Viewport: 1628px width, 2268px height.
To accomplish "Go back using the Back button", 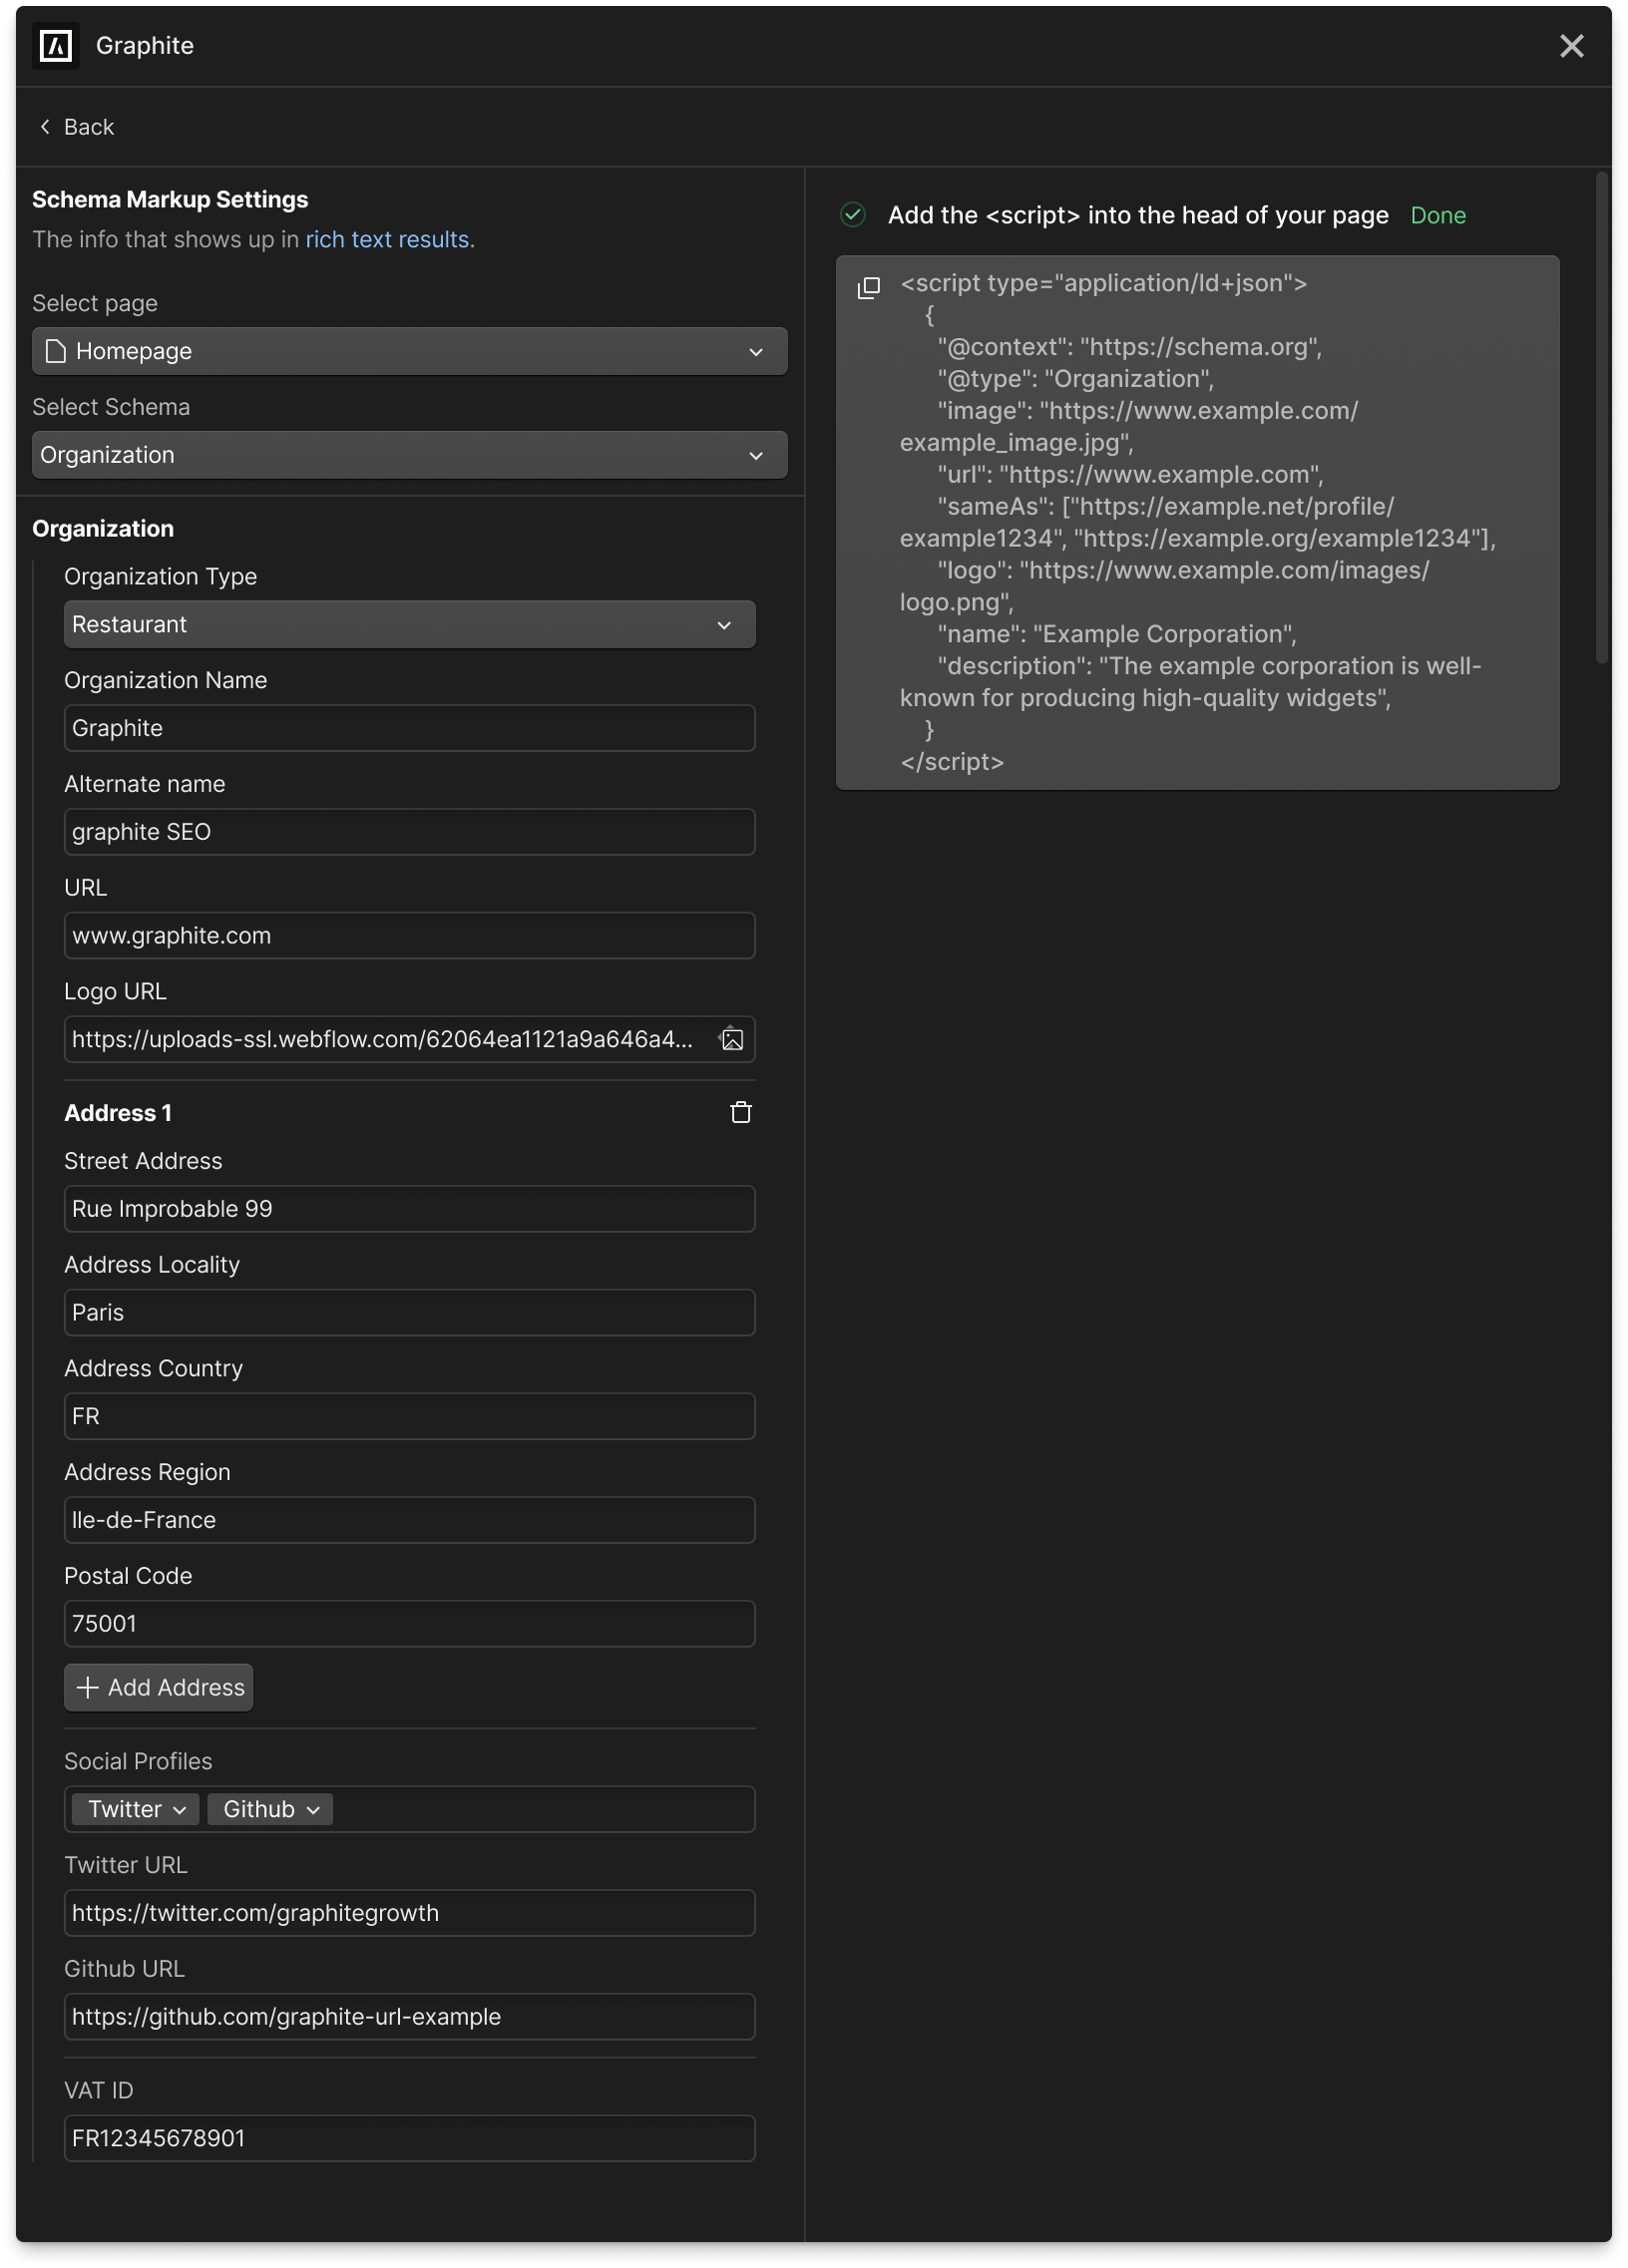I will (76, 127).
